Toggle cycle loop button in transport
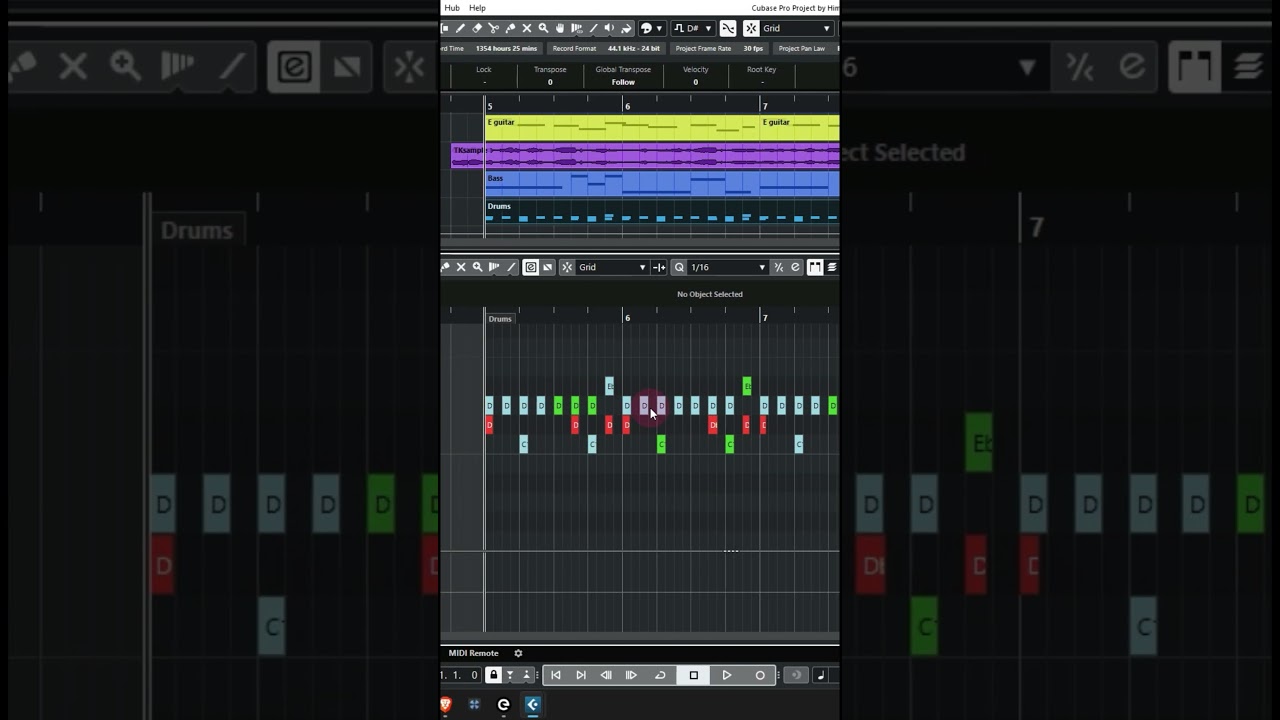The image size is (1280, 720). click(x=660, y=675)
